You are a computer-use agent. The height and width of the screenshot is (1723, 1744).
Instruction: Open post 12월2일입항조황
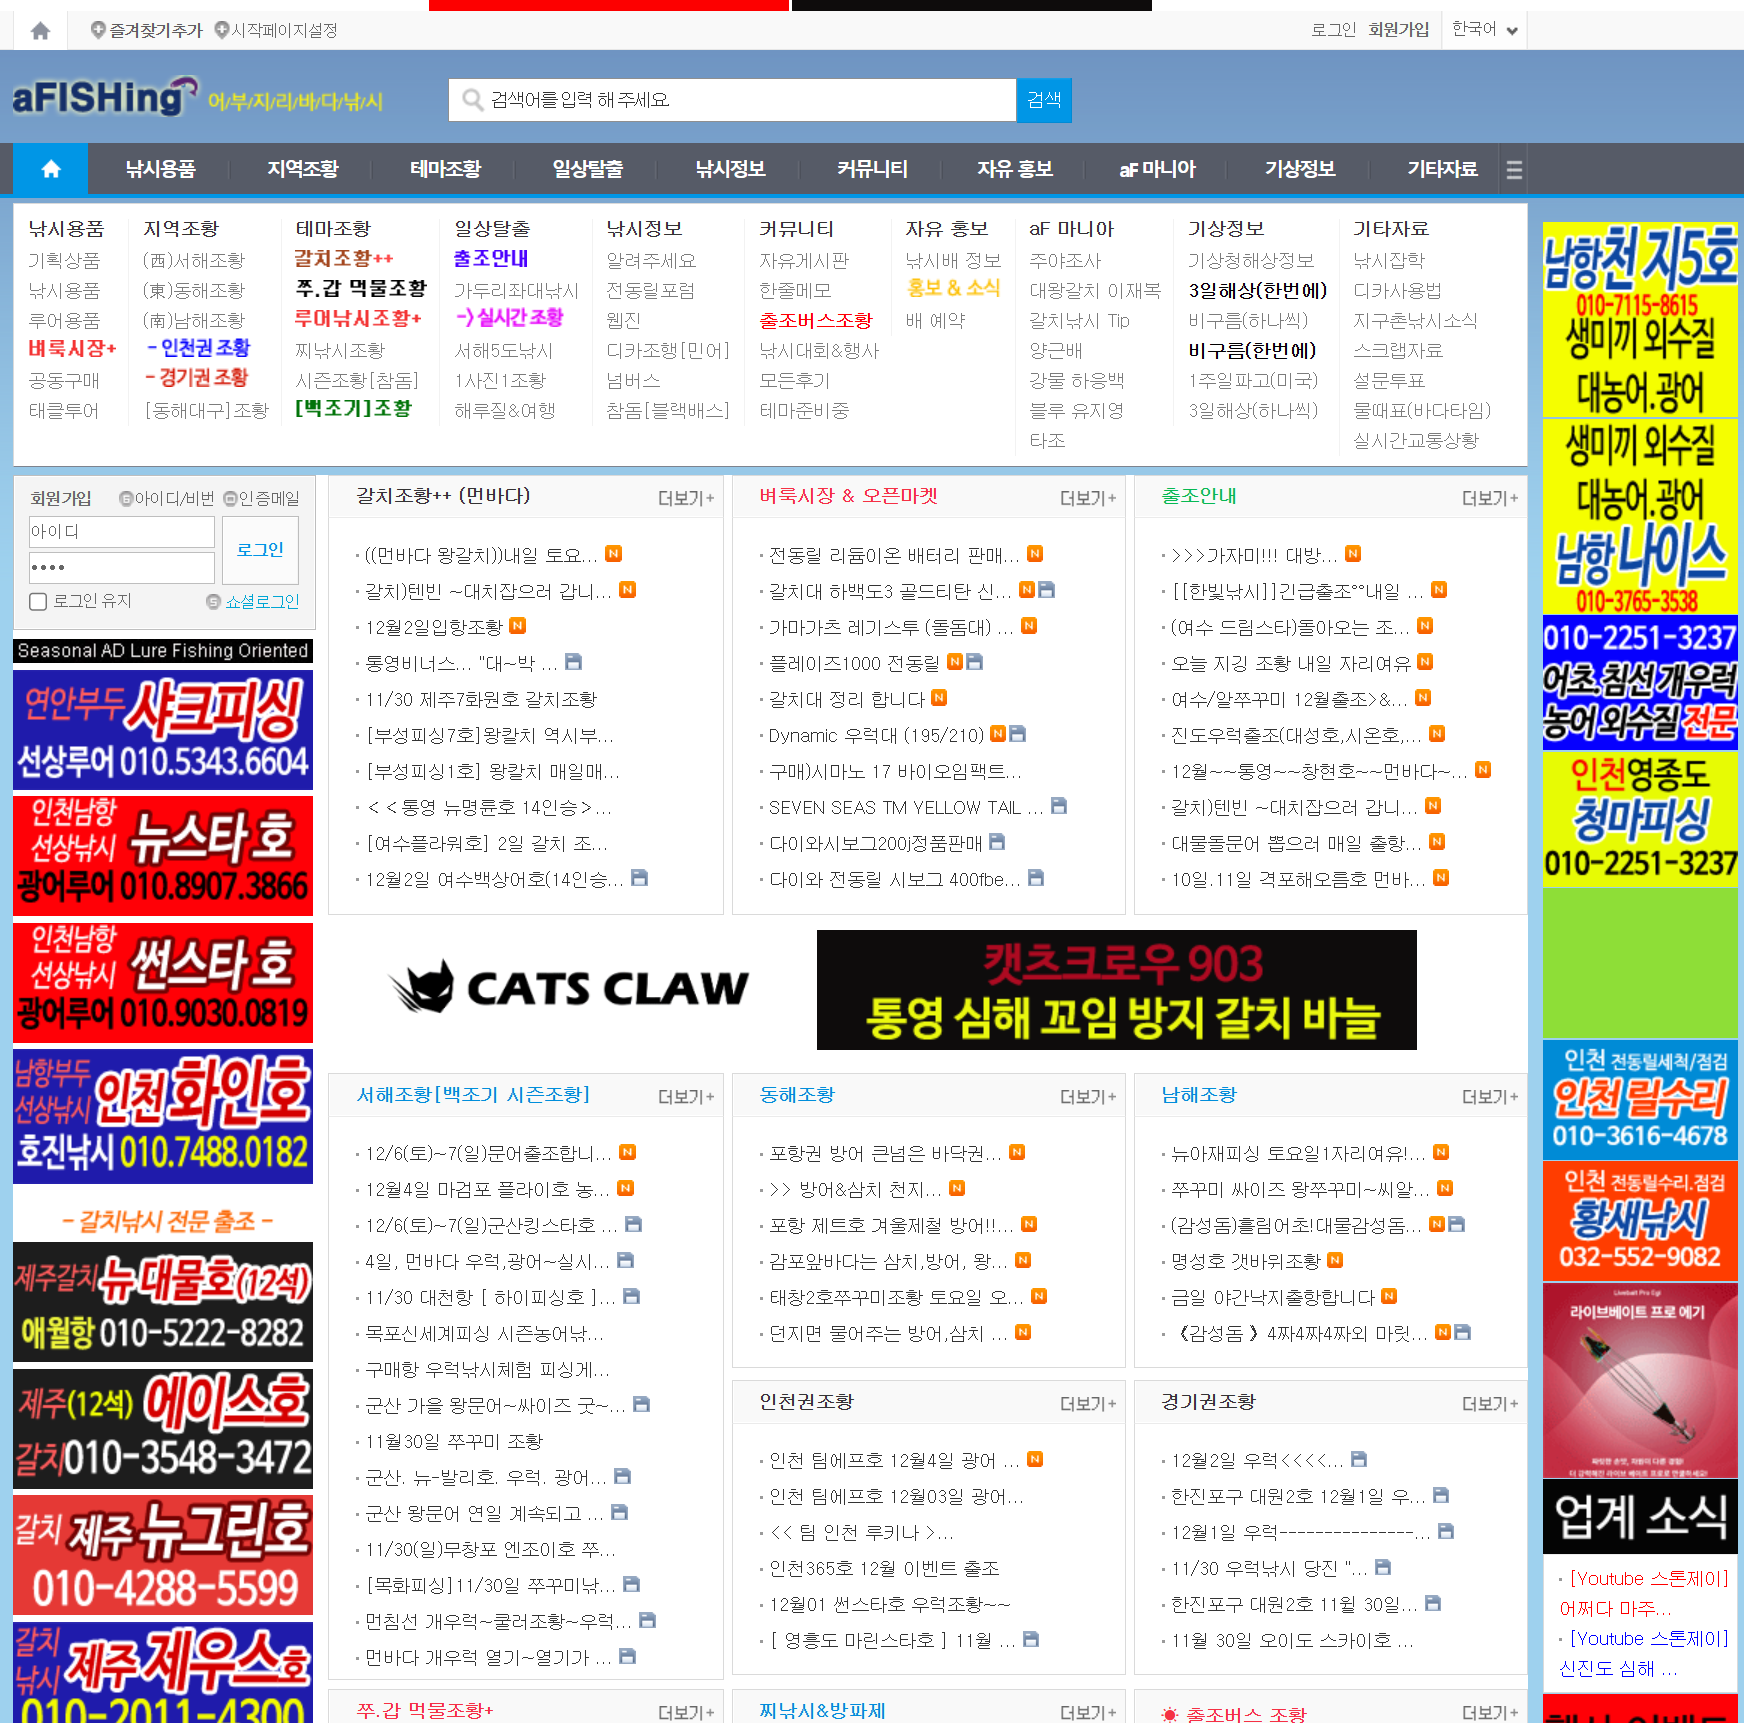click(433, 627)
